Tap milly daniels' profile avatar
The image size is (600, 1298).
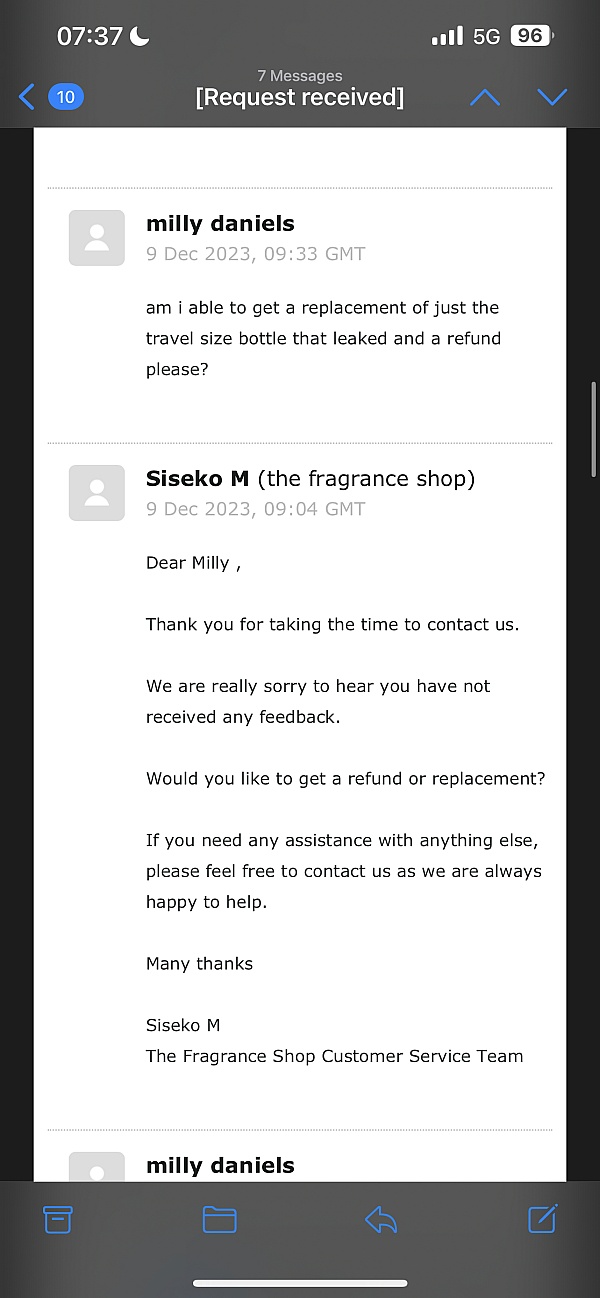tap(96, 237)
